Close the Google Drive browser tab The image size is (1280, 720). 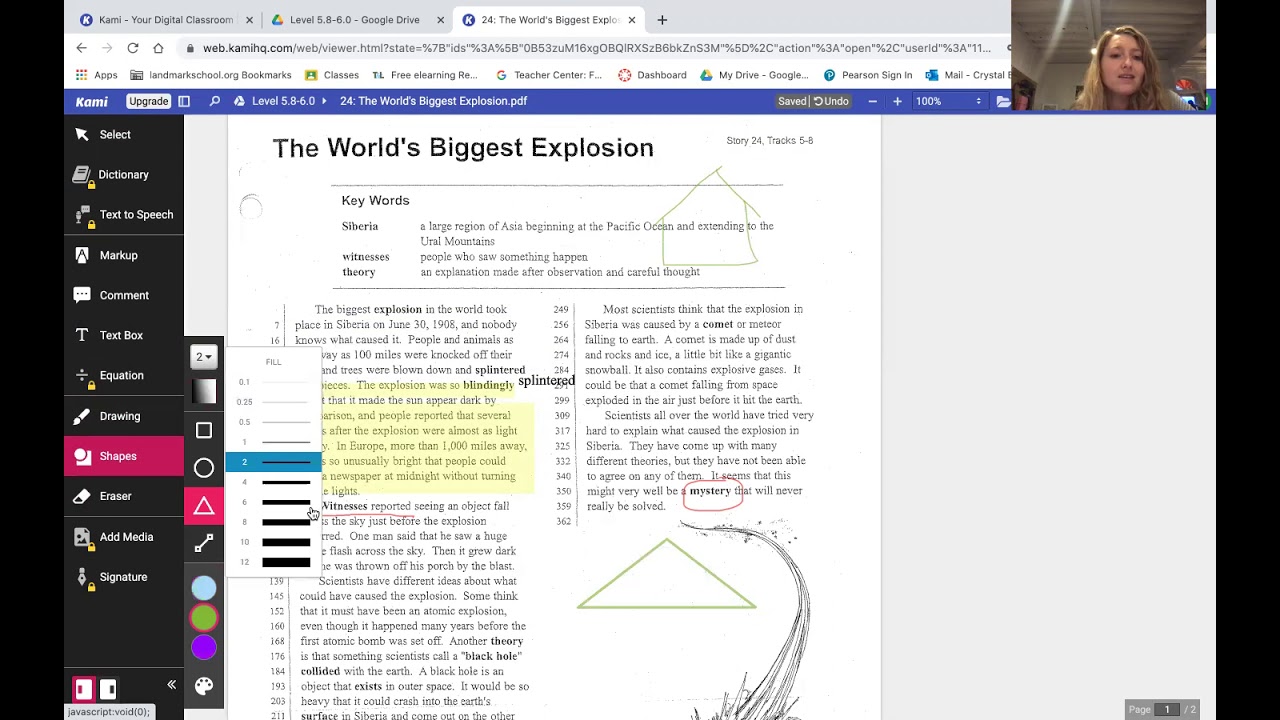click(x=440, y=20)
